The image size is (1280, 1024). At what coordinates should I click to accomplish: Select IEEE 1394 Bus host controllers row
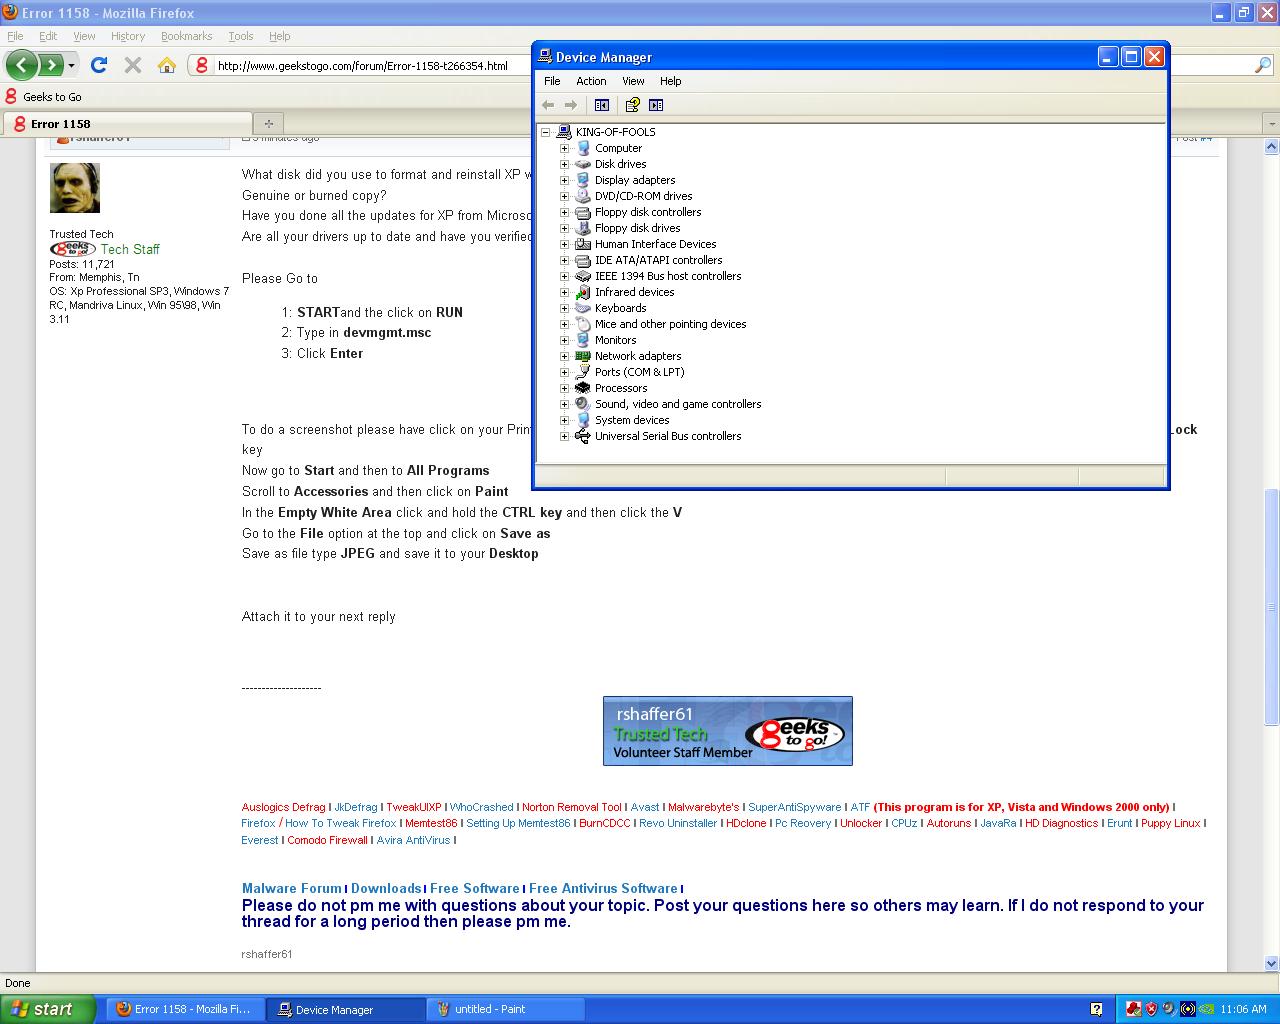[x=668, y=276]
